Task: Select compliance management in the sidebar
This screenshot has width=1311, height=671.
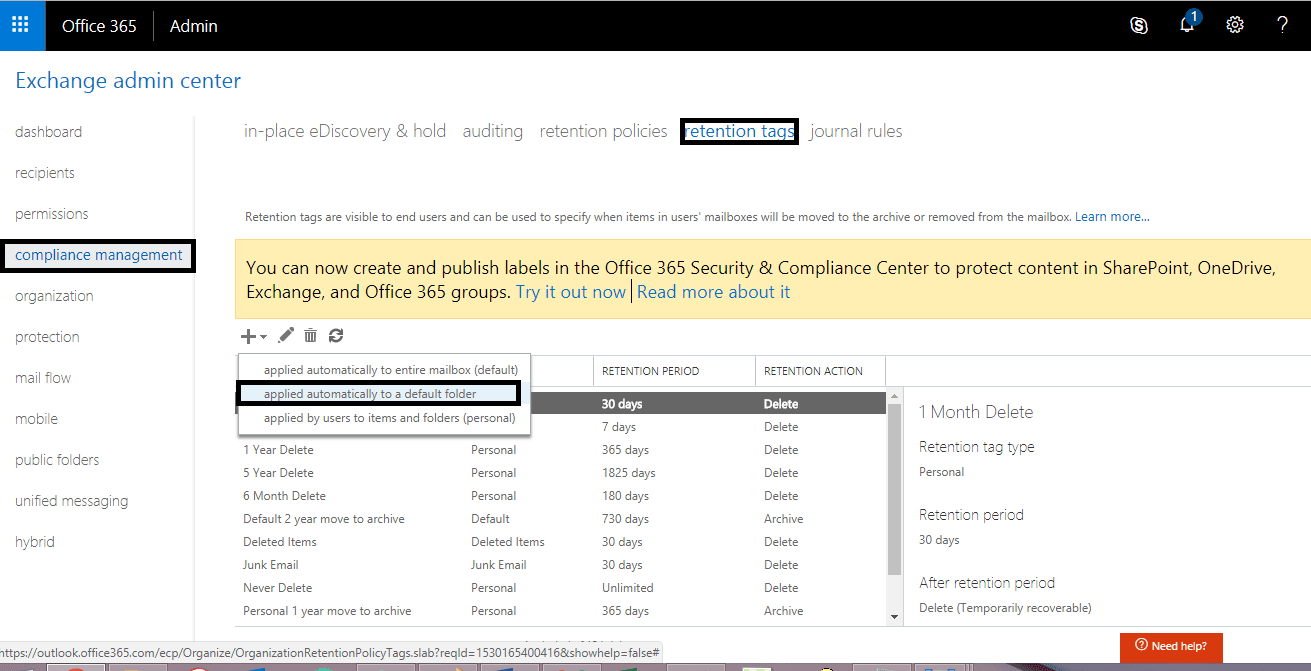Action: click(x=99, y=255)
